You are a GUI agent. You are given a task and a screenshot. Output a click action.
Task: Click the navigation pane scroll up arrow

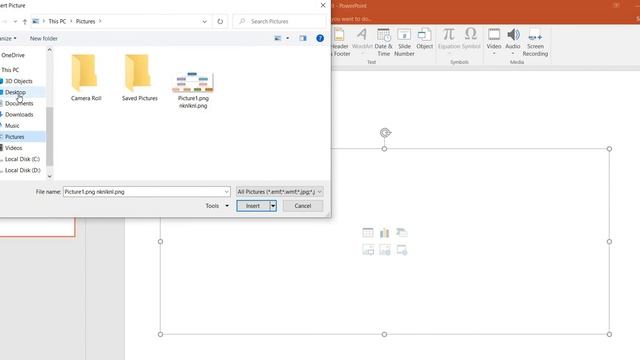(50, 50)
